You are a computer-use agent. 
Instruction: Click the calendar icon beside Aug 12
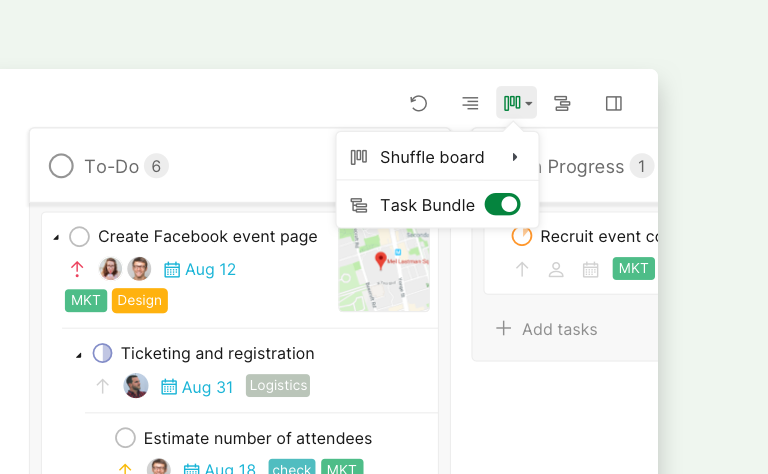point(172,269)
